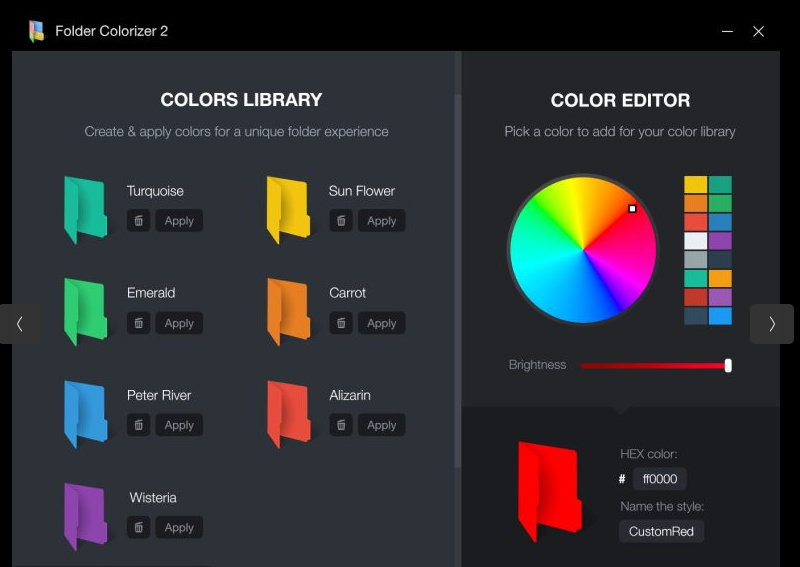Remove the Emerald style via trash icon
800x567 pixels.
(139, 323)
